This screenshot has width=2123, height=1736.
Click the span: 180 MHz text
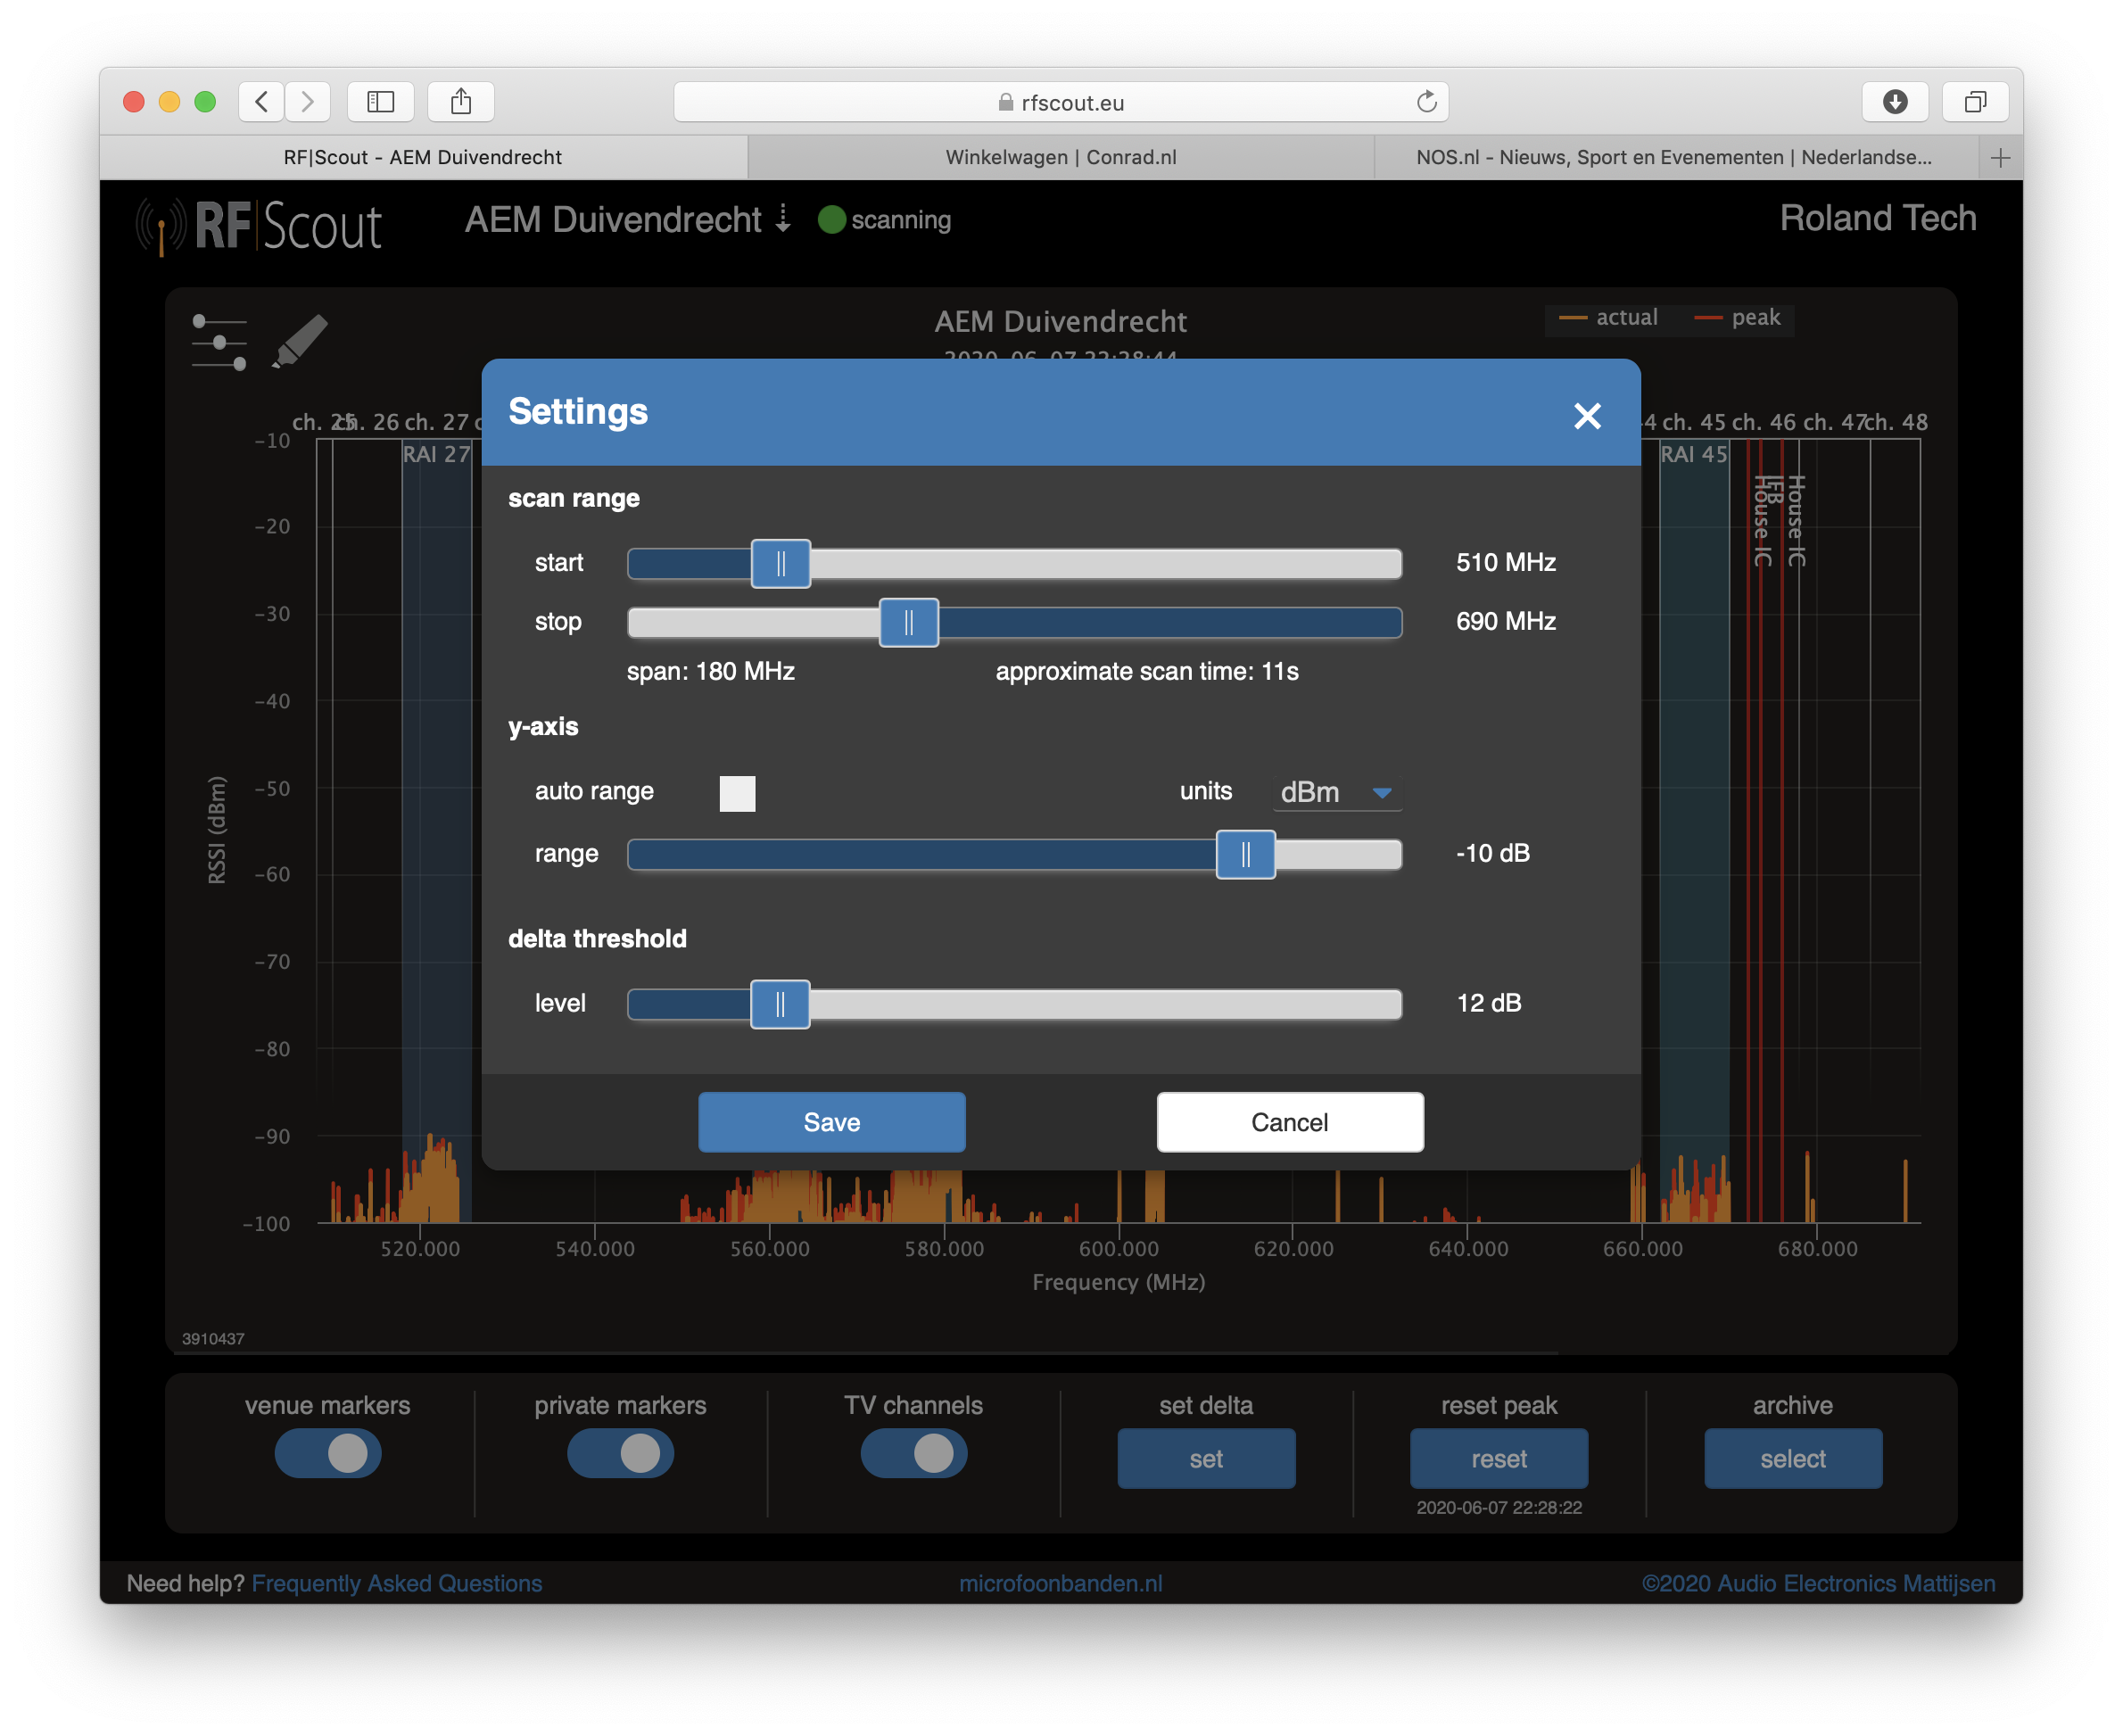coord(710,671)
